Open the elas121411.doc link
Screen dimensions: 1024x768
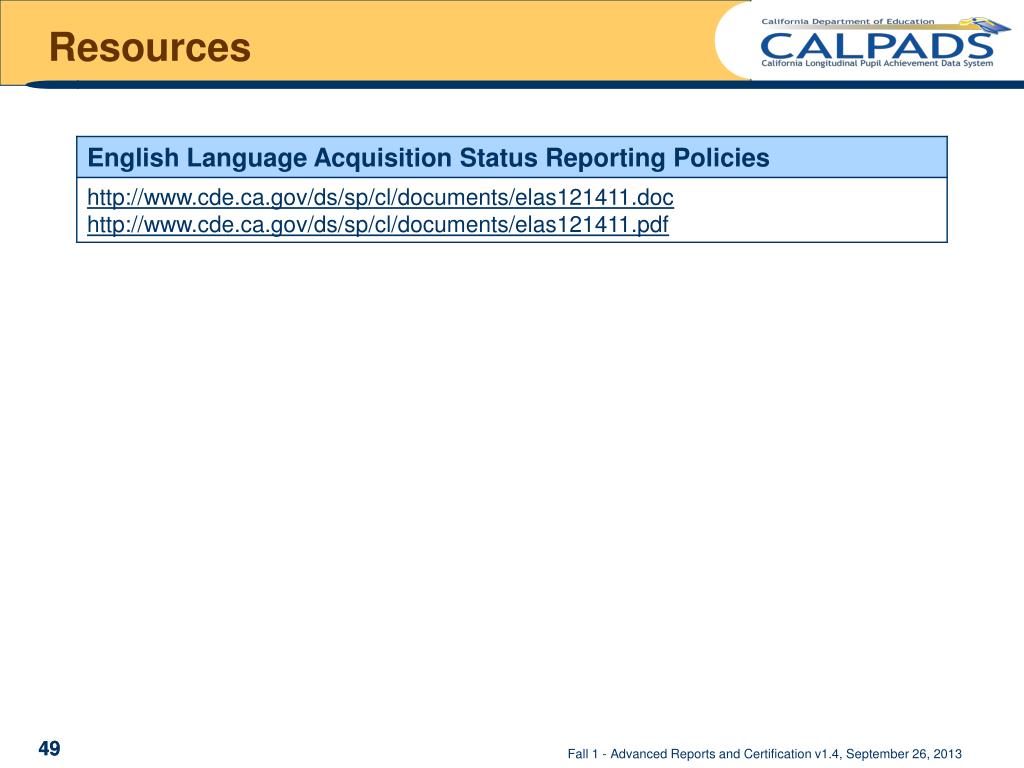click(380, 197)
